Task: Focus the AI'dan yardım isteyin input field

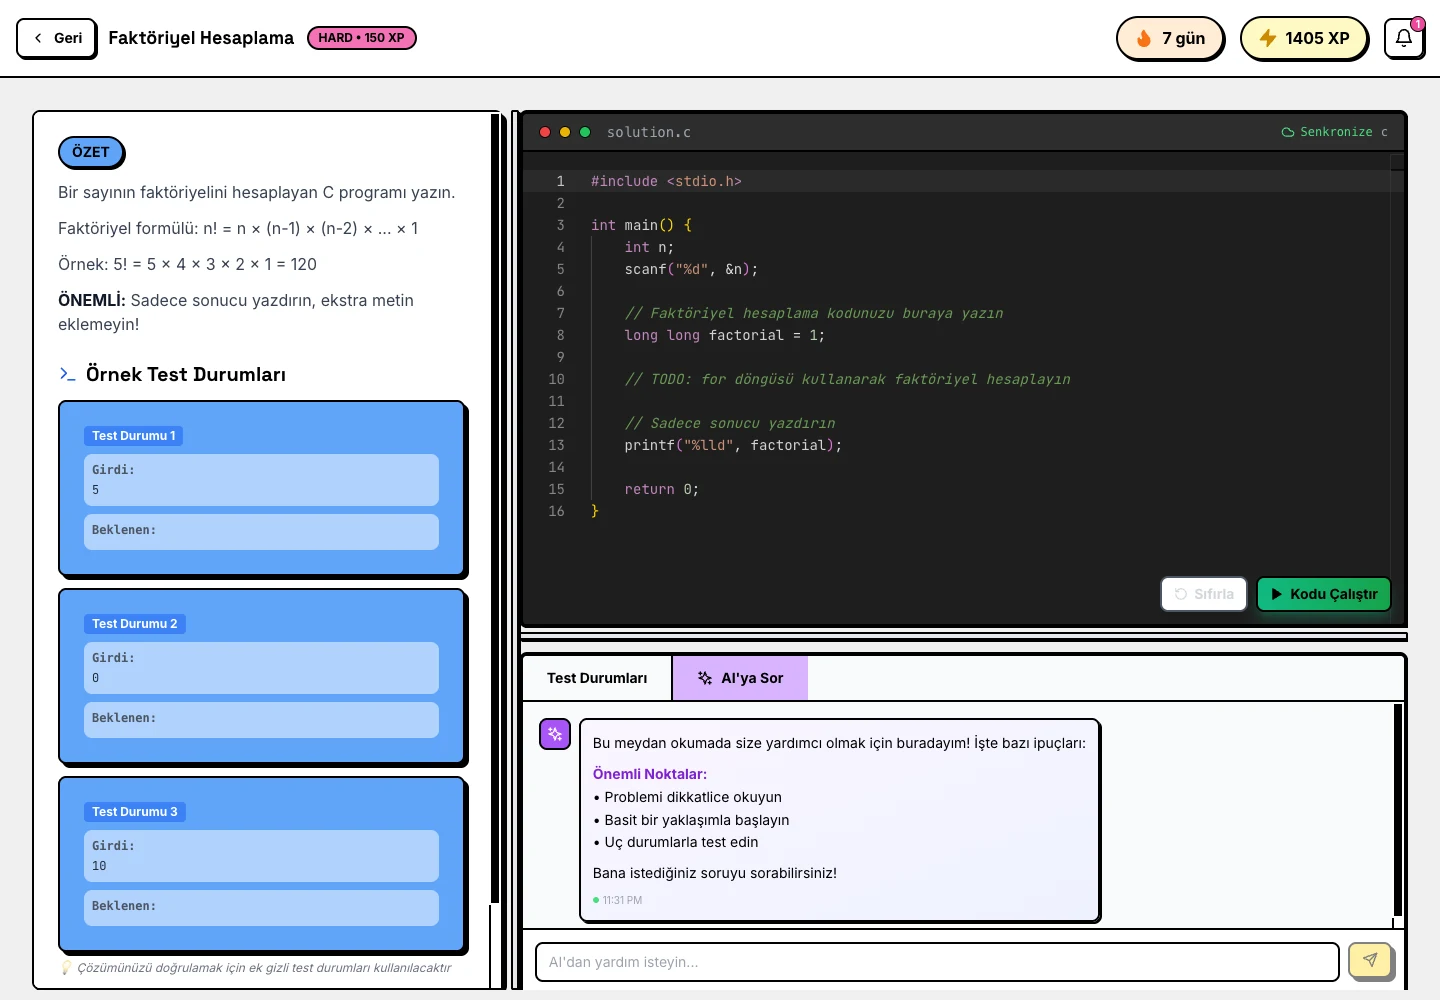Action: 937,962
